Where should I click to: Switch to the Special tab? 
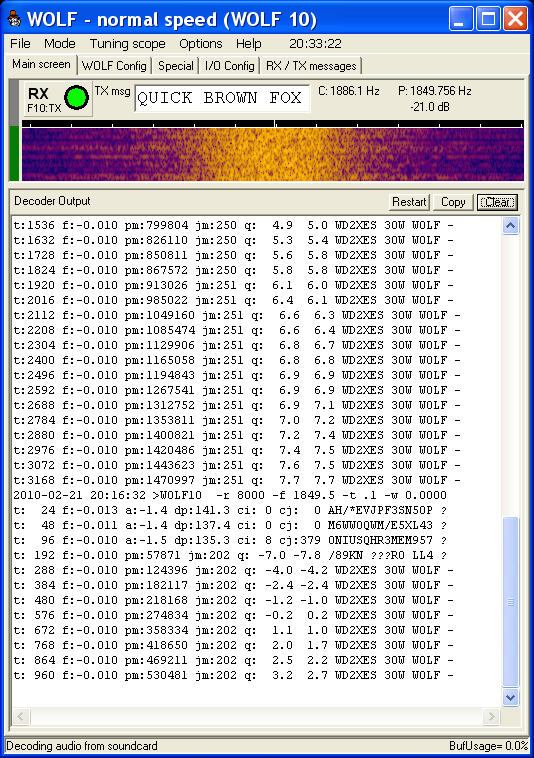click(x=175, y=66)
